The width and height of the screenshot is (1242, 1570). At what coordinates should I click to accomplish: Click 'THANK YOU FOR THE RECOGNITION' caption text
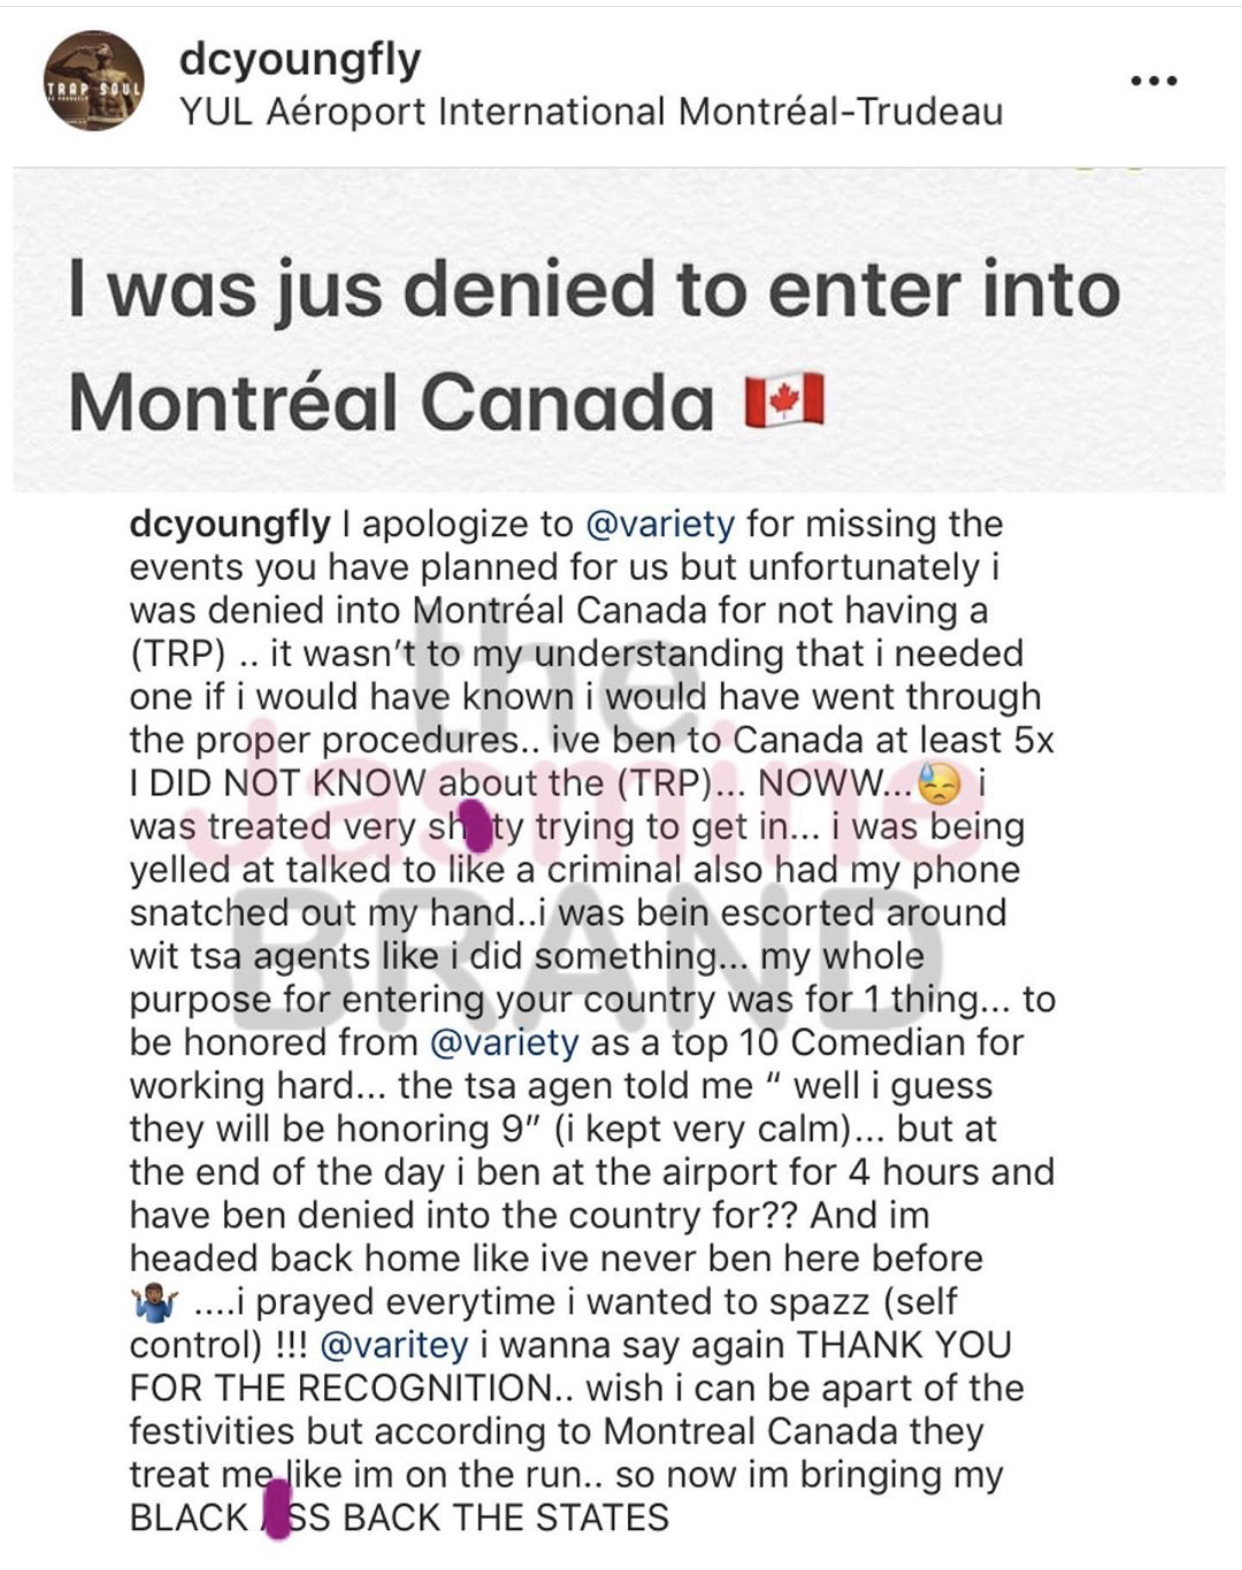click(570, 1366)
